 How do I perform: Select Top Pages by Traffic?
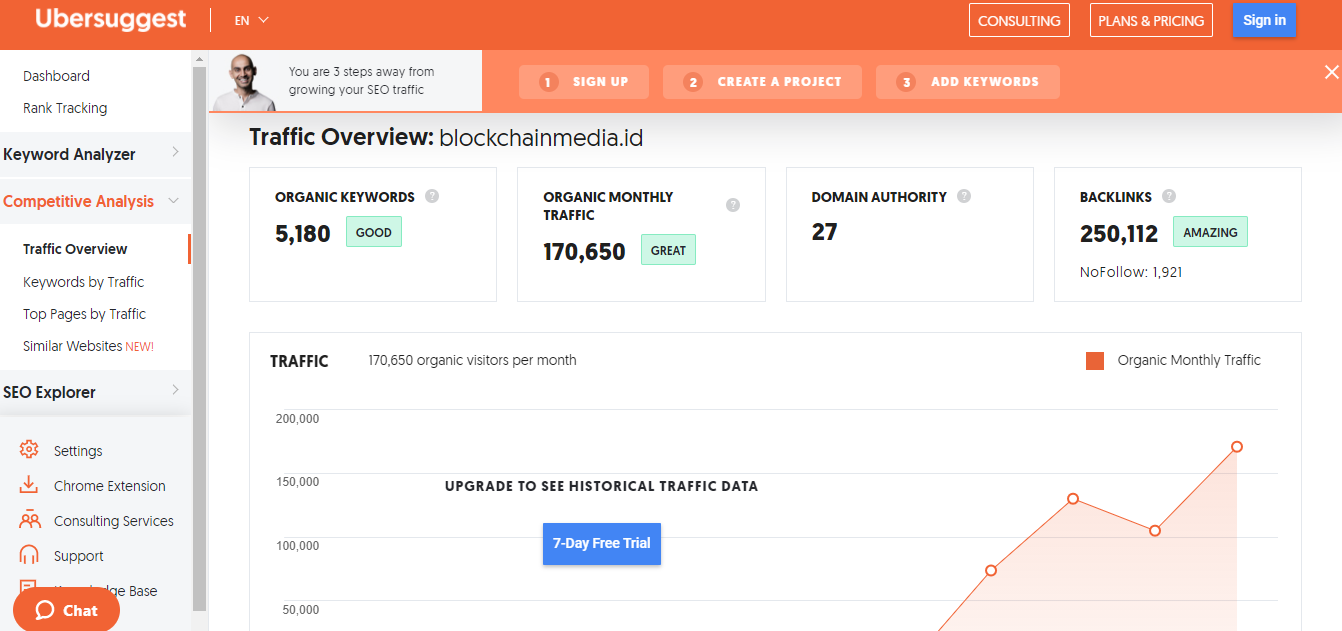(x=84, y=314)
